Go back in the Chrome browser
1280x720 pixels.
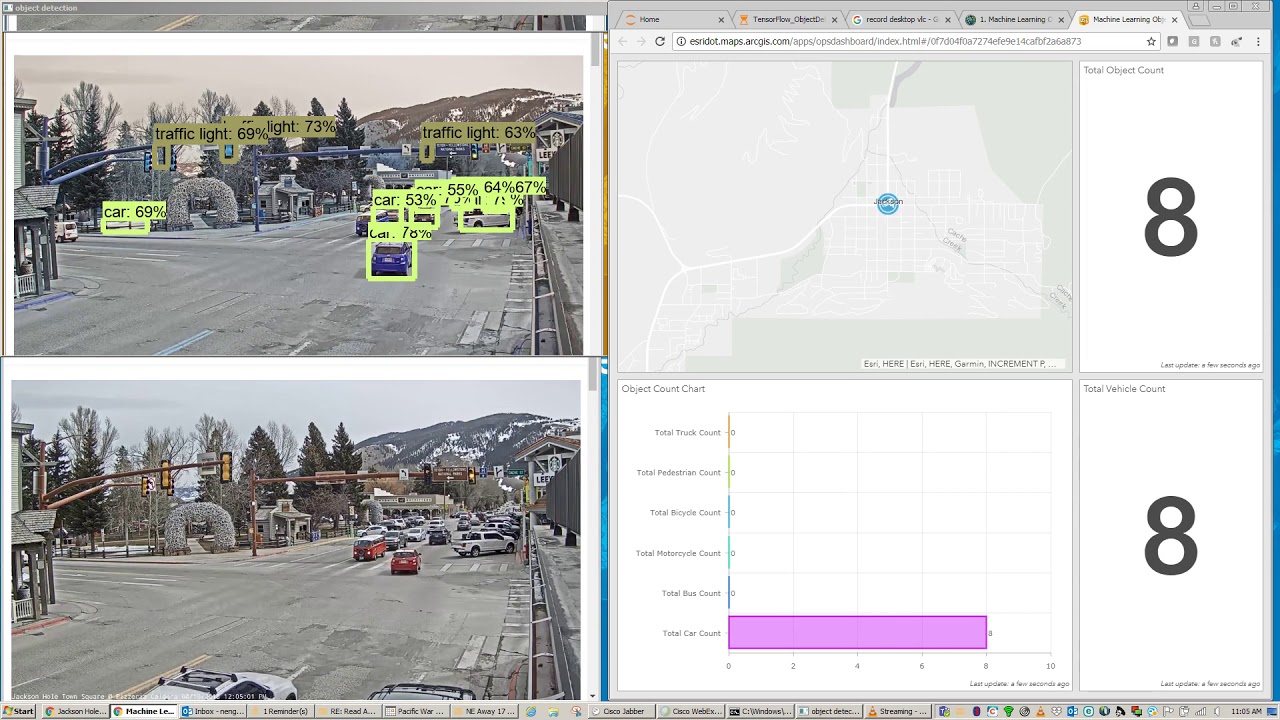pyautogui.click(x=622, y=41)
